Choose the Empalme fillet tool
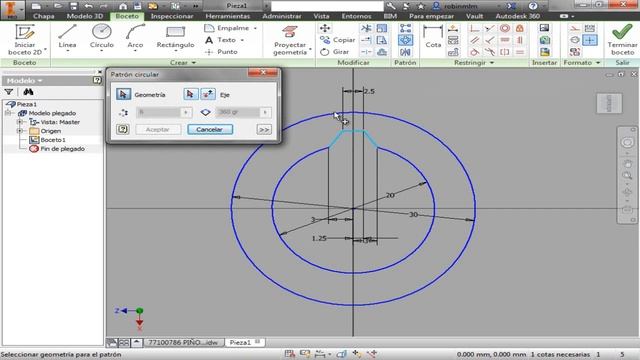Viewport: 640px width, 360px height. point(227,28)
